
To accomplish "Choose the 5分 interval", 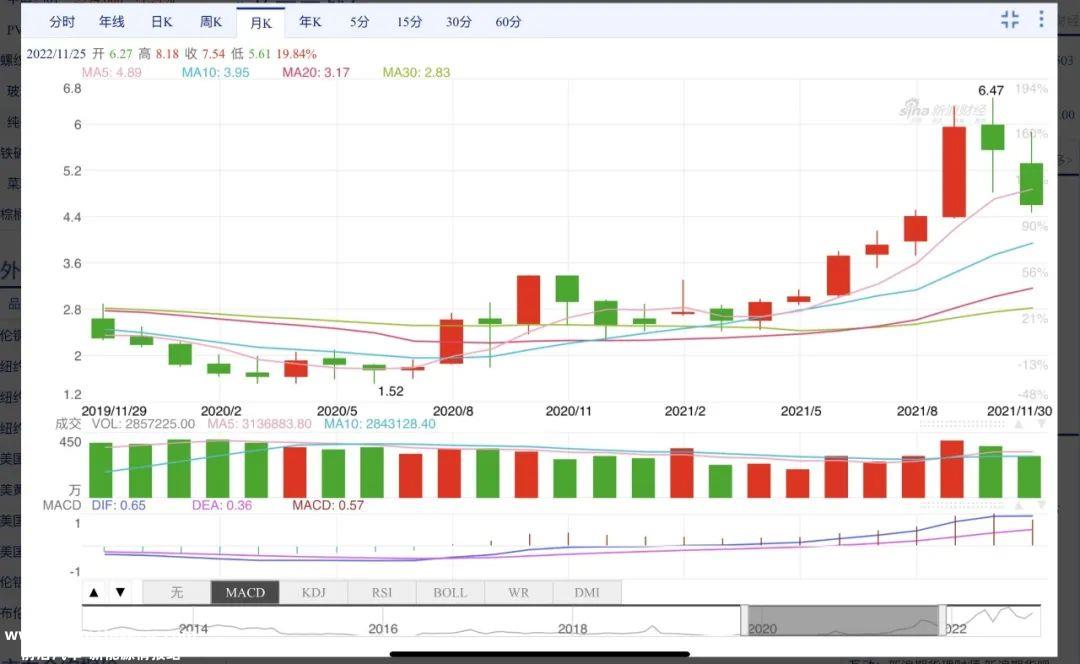I will tap(360, 22).
